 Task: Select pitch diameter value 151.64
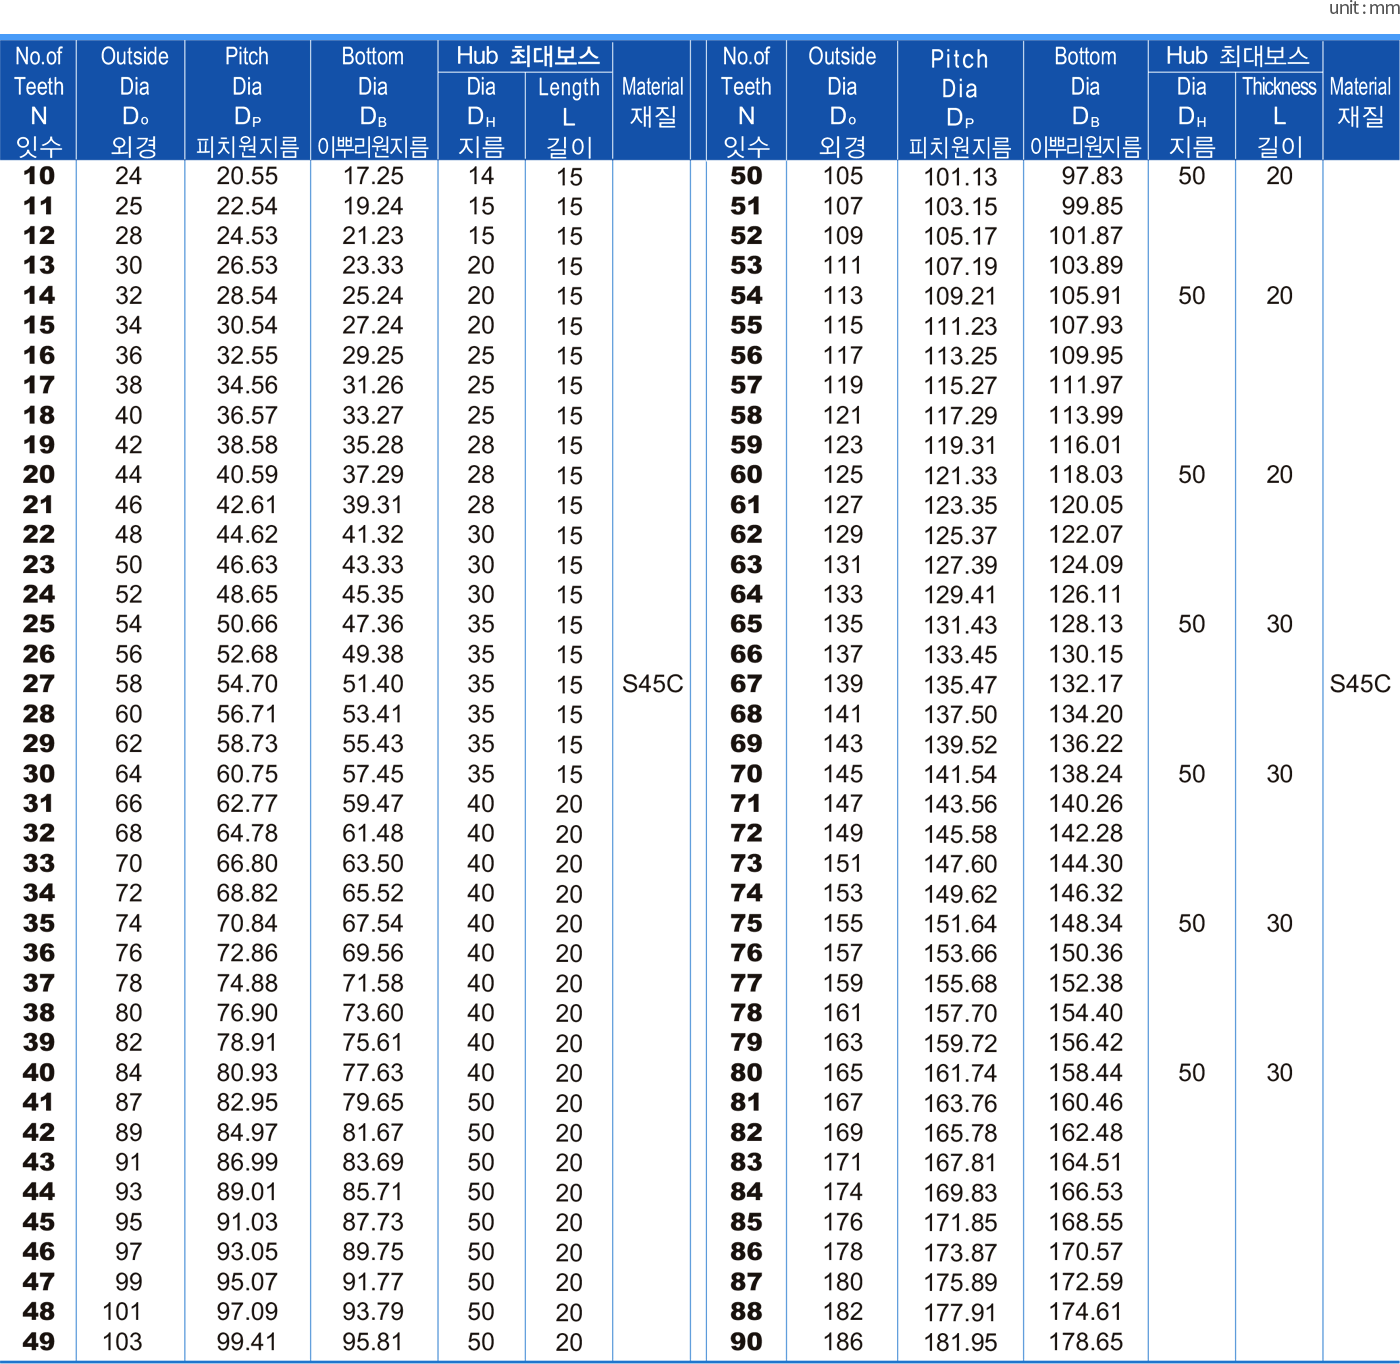coord(960,925)
